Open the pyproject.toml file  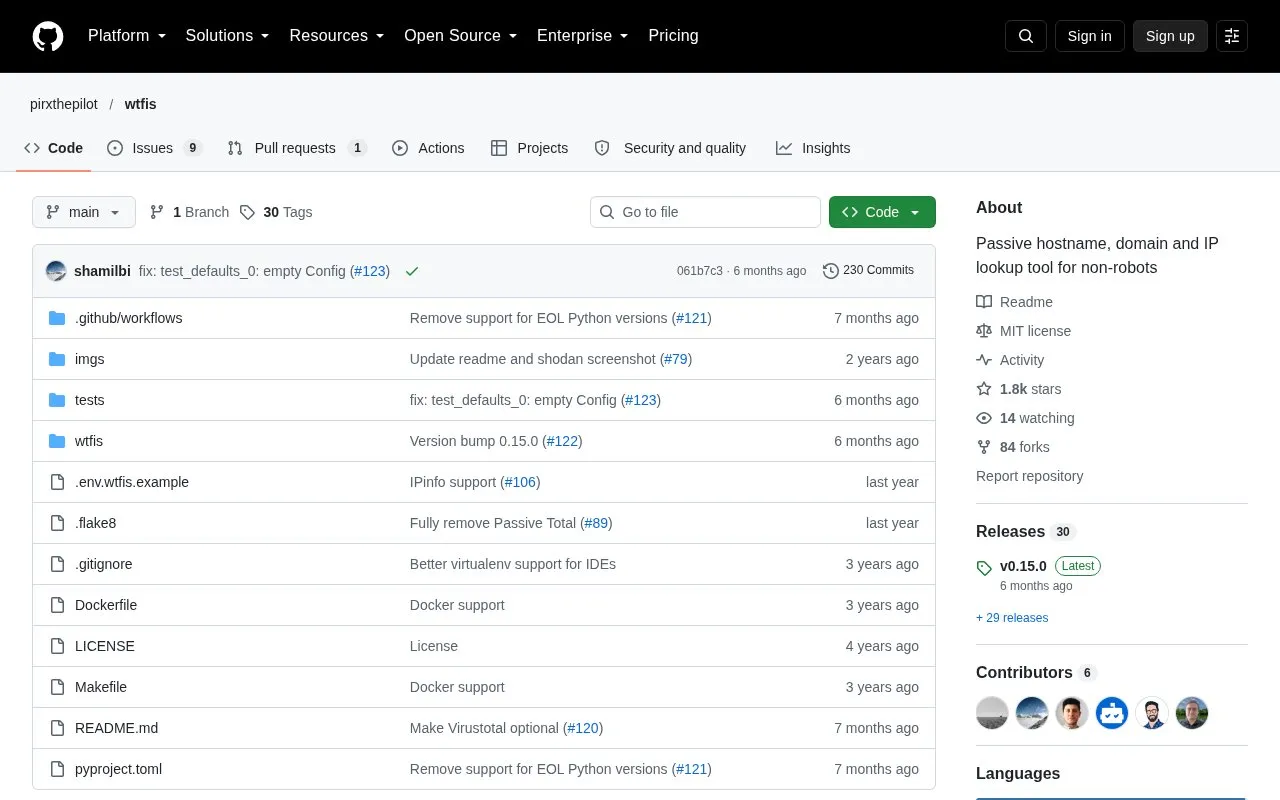[x=118, y=769]
